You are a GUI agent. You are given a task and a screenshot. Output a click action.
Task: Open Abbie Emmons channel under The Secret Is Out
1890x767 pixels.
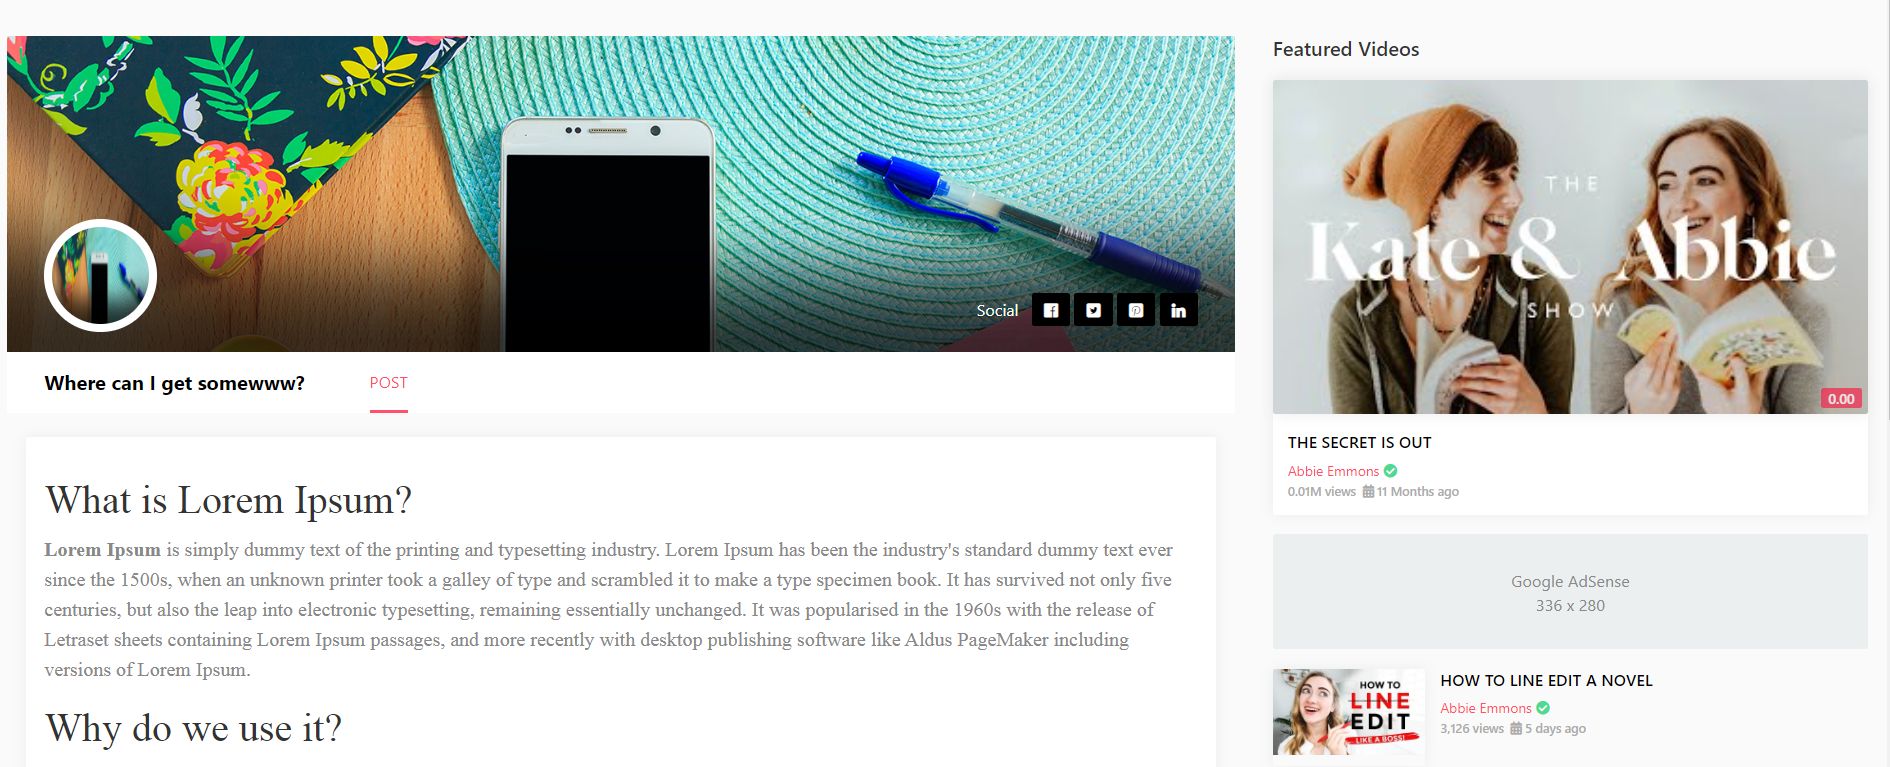[1333, 471]
